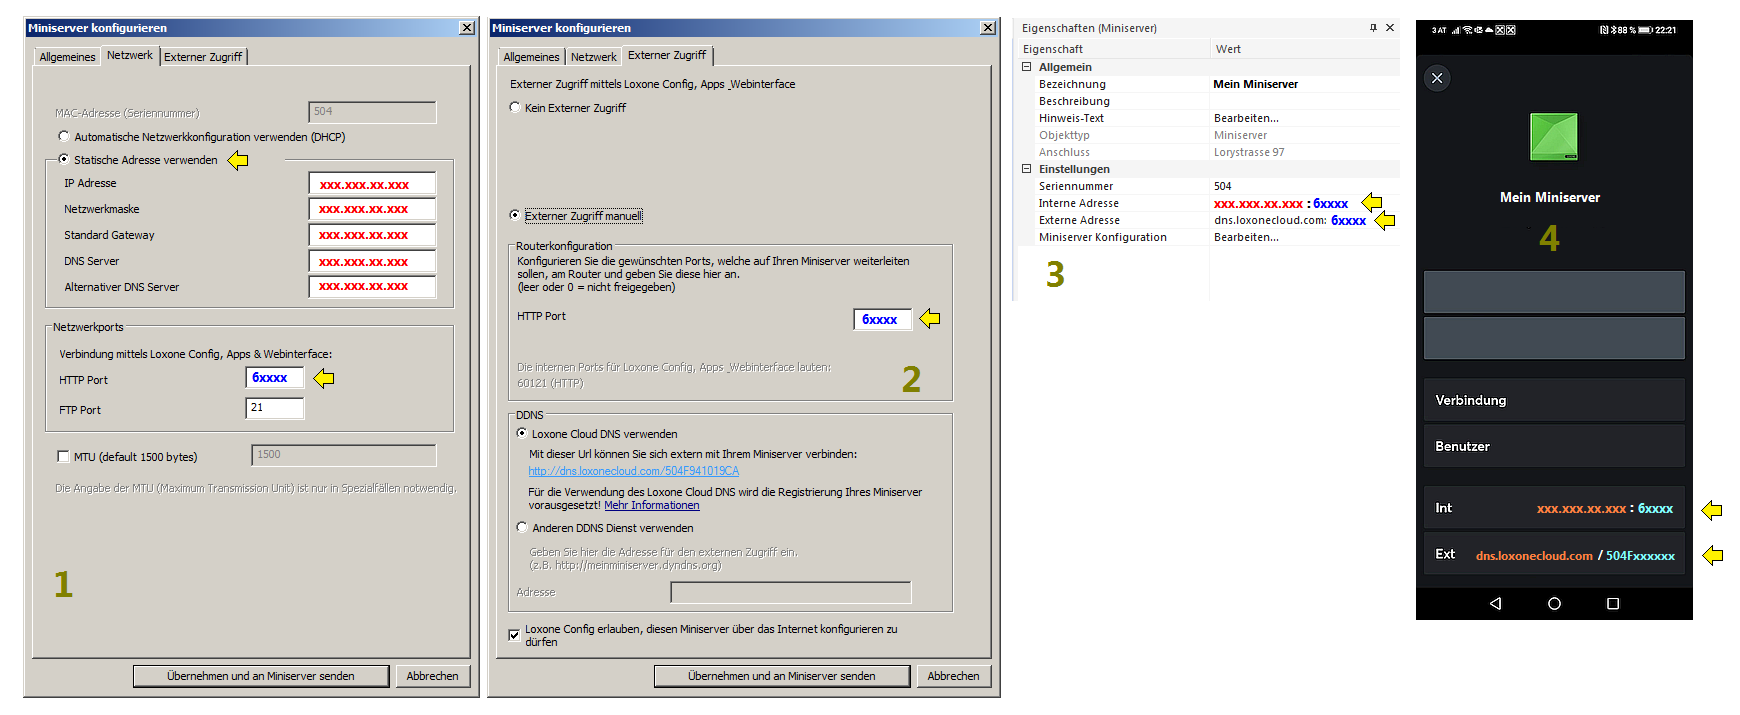Click Bearbeiten... next to Hinweis-Text
Image resolution: width=1740 pixels, height=715 pixels.
point(1246,118)
